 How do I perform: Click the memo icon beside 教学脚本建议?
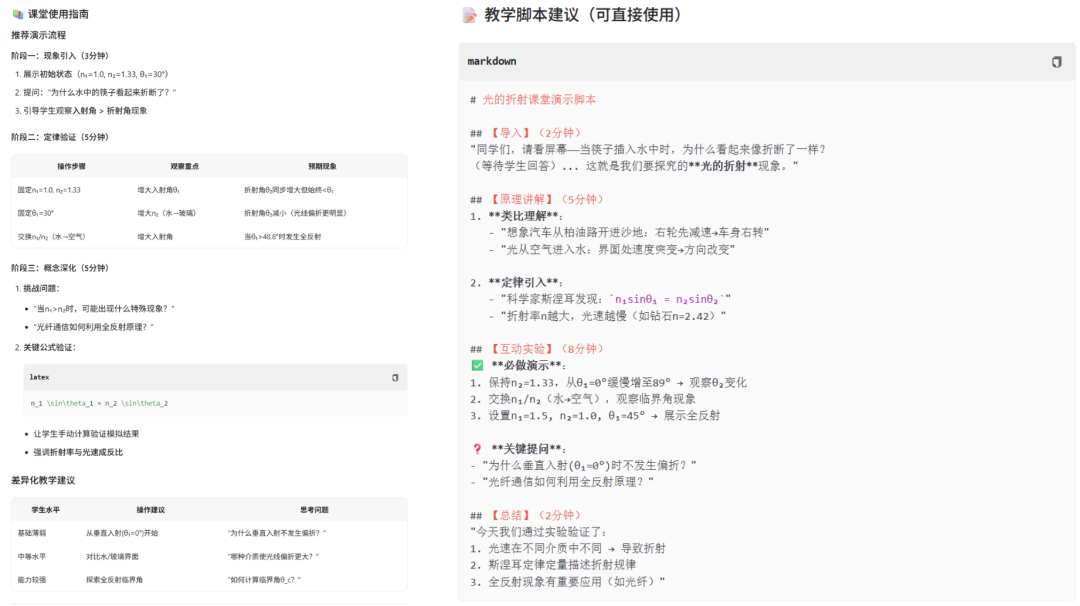coord(469,15)
